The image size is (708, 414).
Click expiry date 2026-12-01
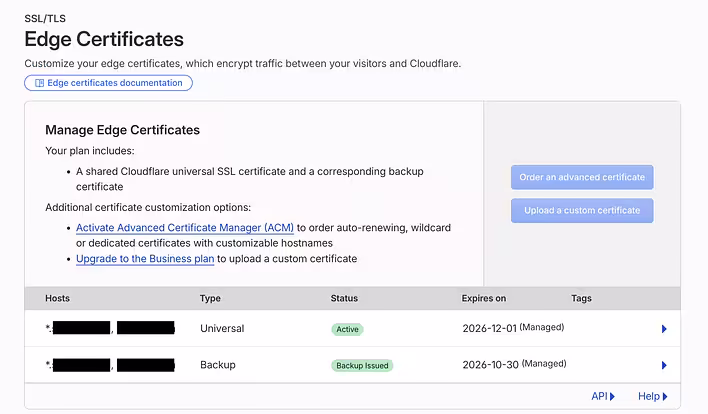489,329
